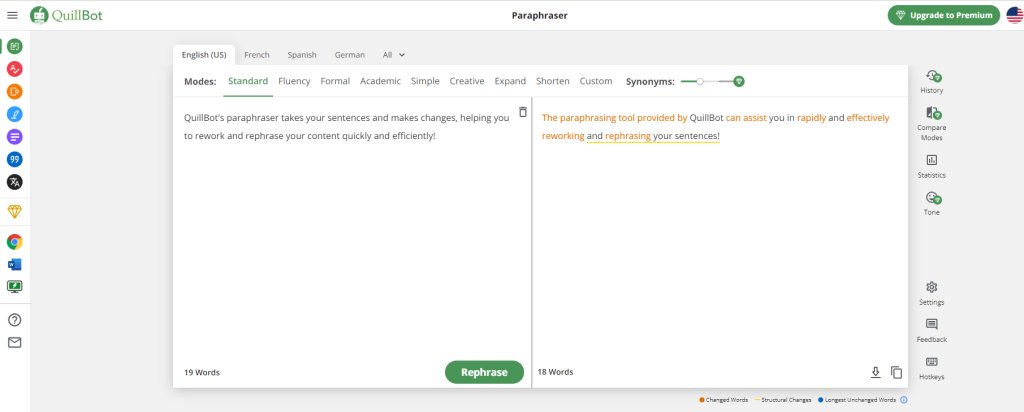1024x412 pixels.
Task: Click the word "effectively" in output
Action: click(x=868, y=118)
